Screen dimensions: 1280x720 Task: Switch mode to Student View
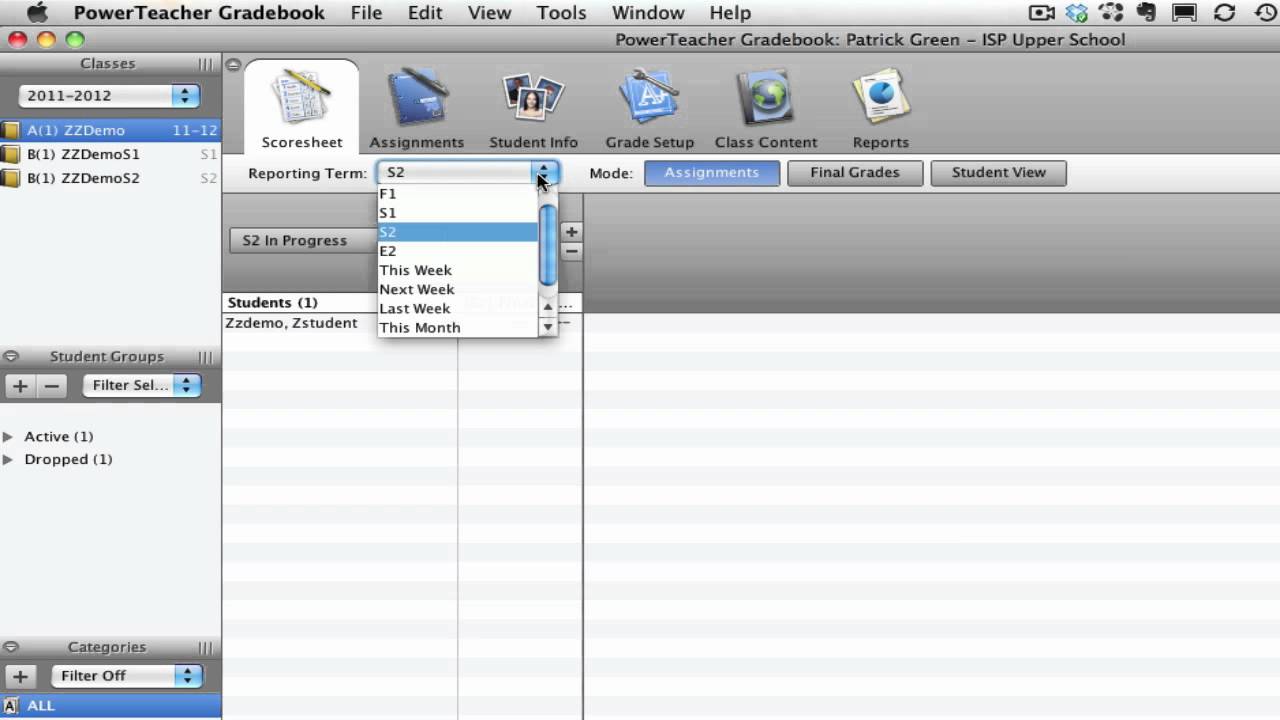[998, 172]
